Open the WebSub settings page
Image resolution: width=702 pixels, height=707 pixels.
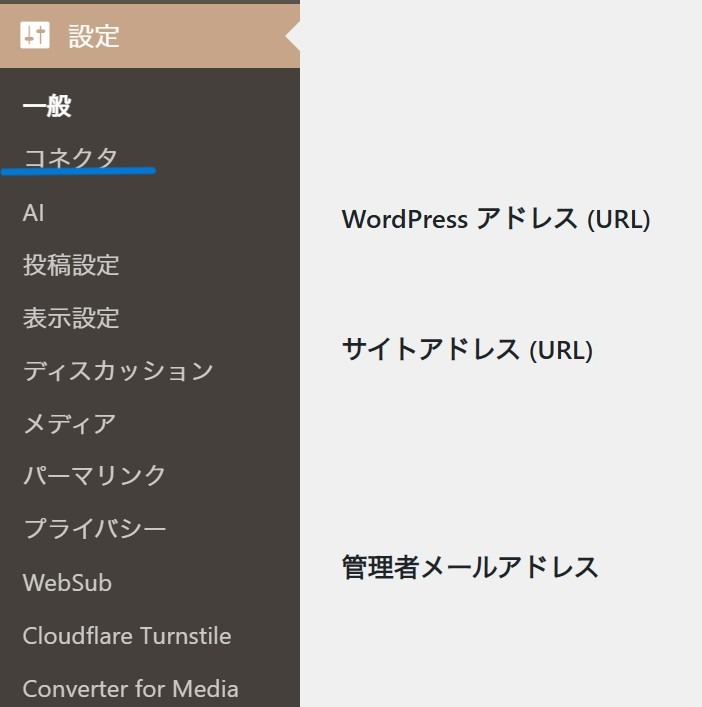(x=67, y=582)
